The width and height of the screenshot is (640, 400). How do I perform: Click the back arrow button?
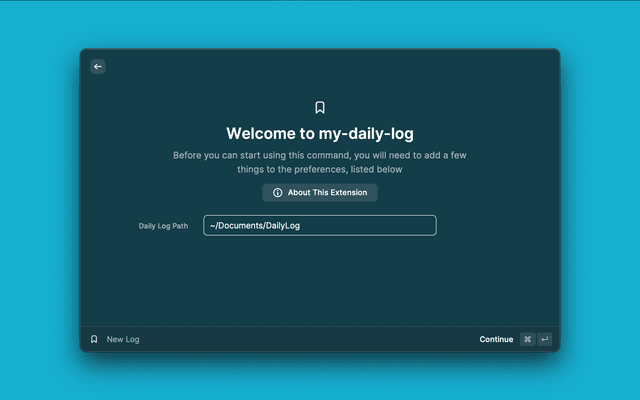(x=98, y=67)
